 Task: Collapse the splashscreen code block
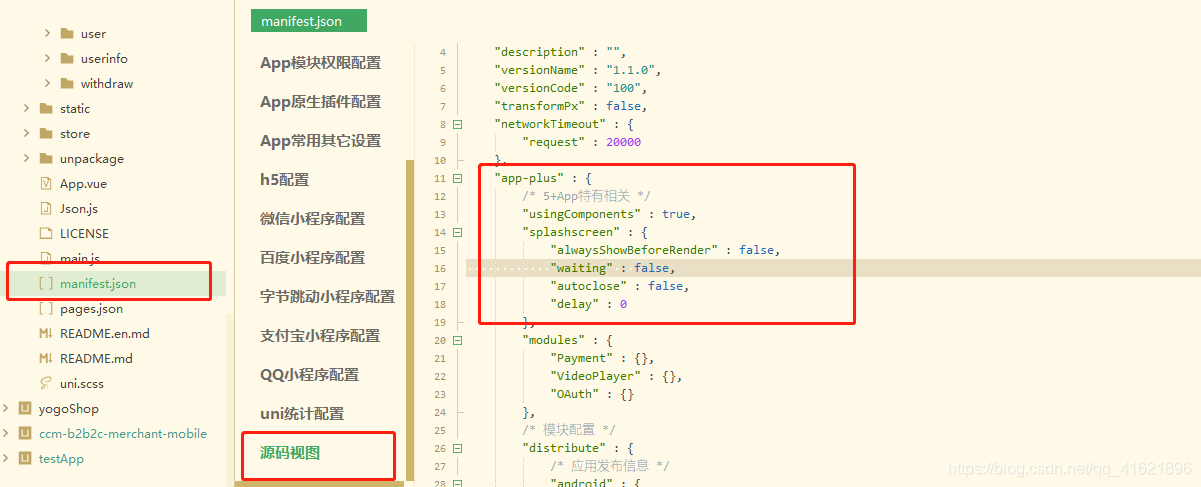tap(458, 232)
